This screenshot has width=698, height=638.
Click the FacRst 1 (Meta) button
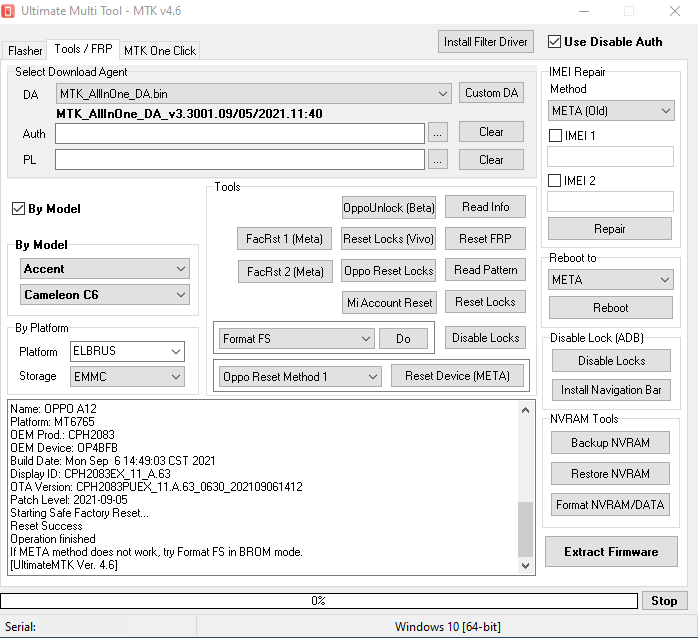pos(284,239)
